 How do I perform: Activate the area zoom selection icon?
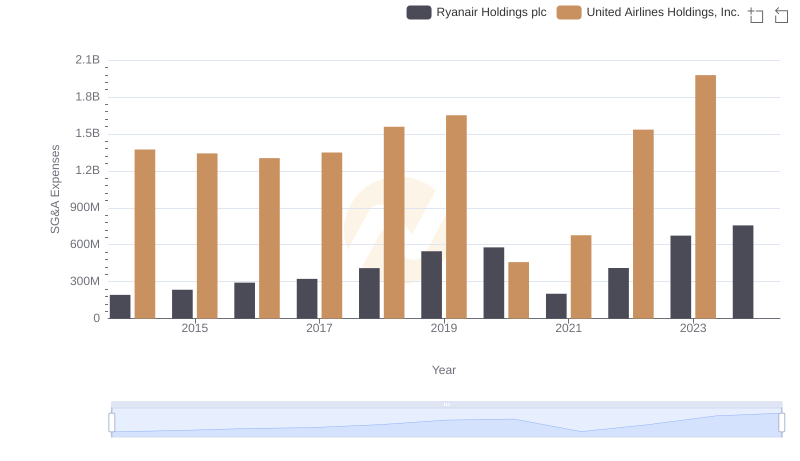756,15
